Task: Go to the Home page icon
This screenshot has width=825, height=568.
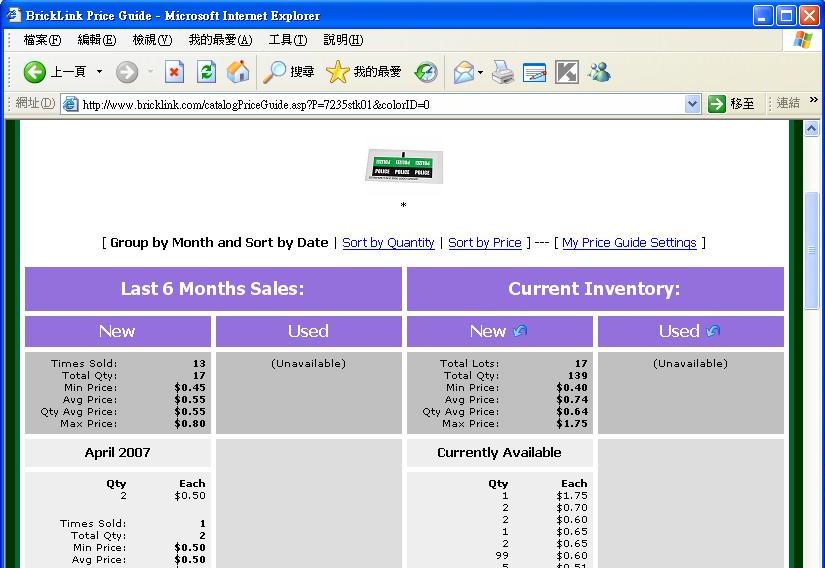Action: [238, 72]
